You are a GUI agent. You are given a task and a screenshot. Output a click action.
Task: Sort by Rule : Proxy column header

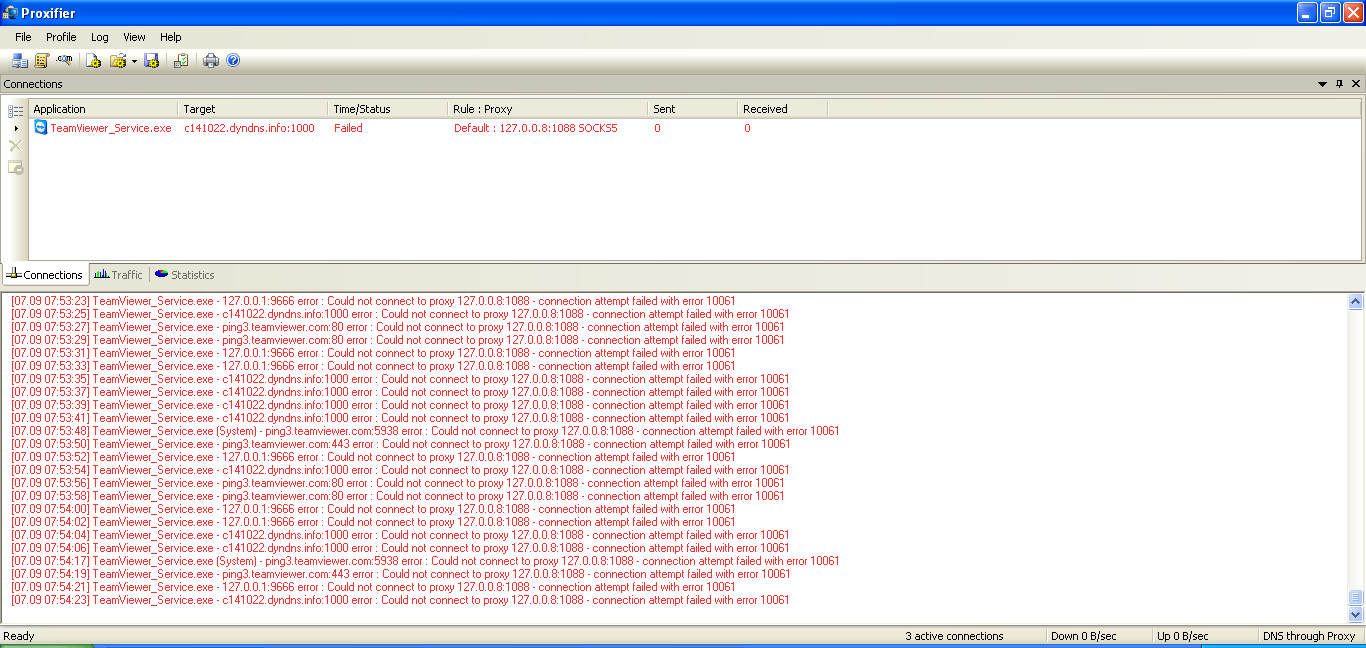pos(547,109)
